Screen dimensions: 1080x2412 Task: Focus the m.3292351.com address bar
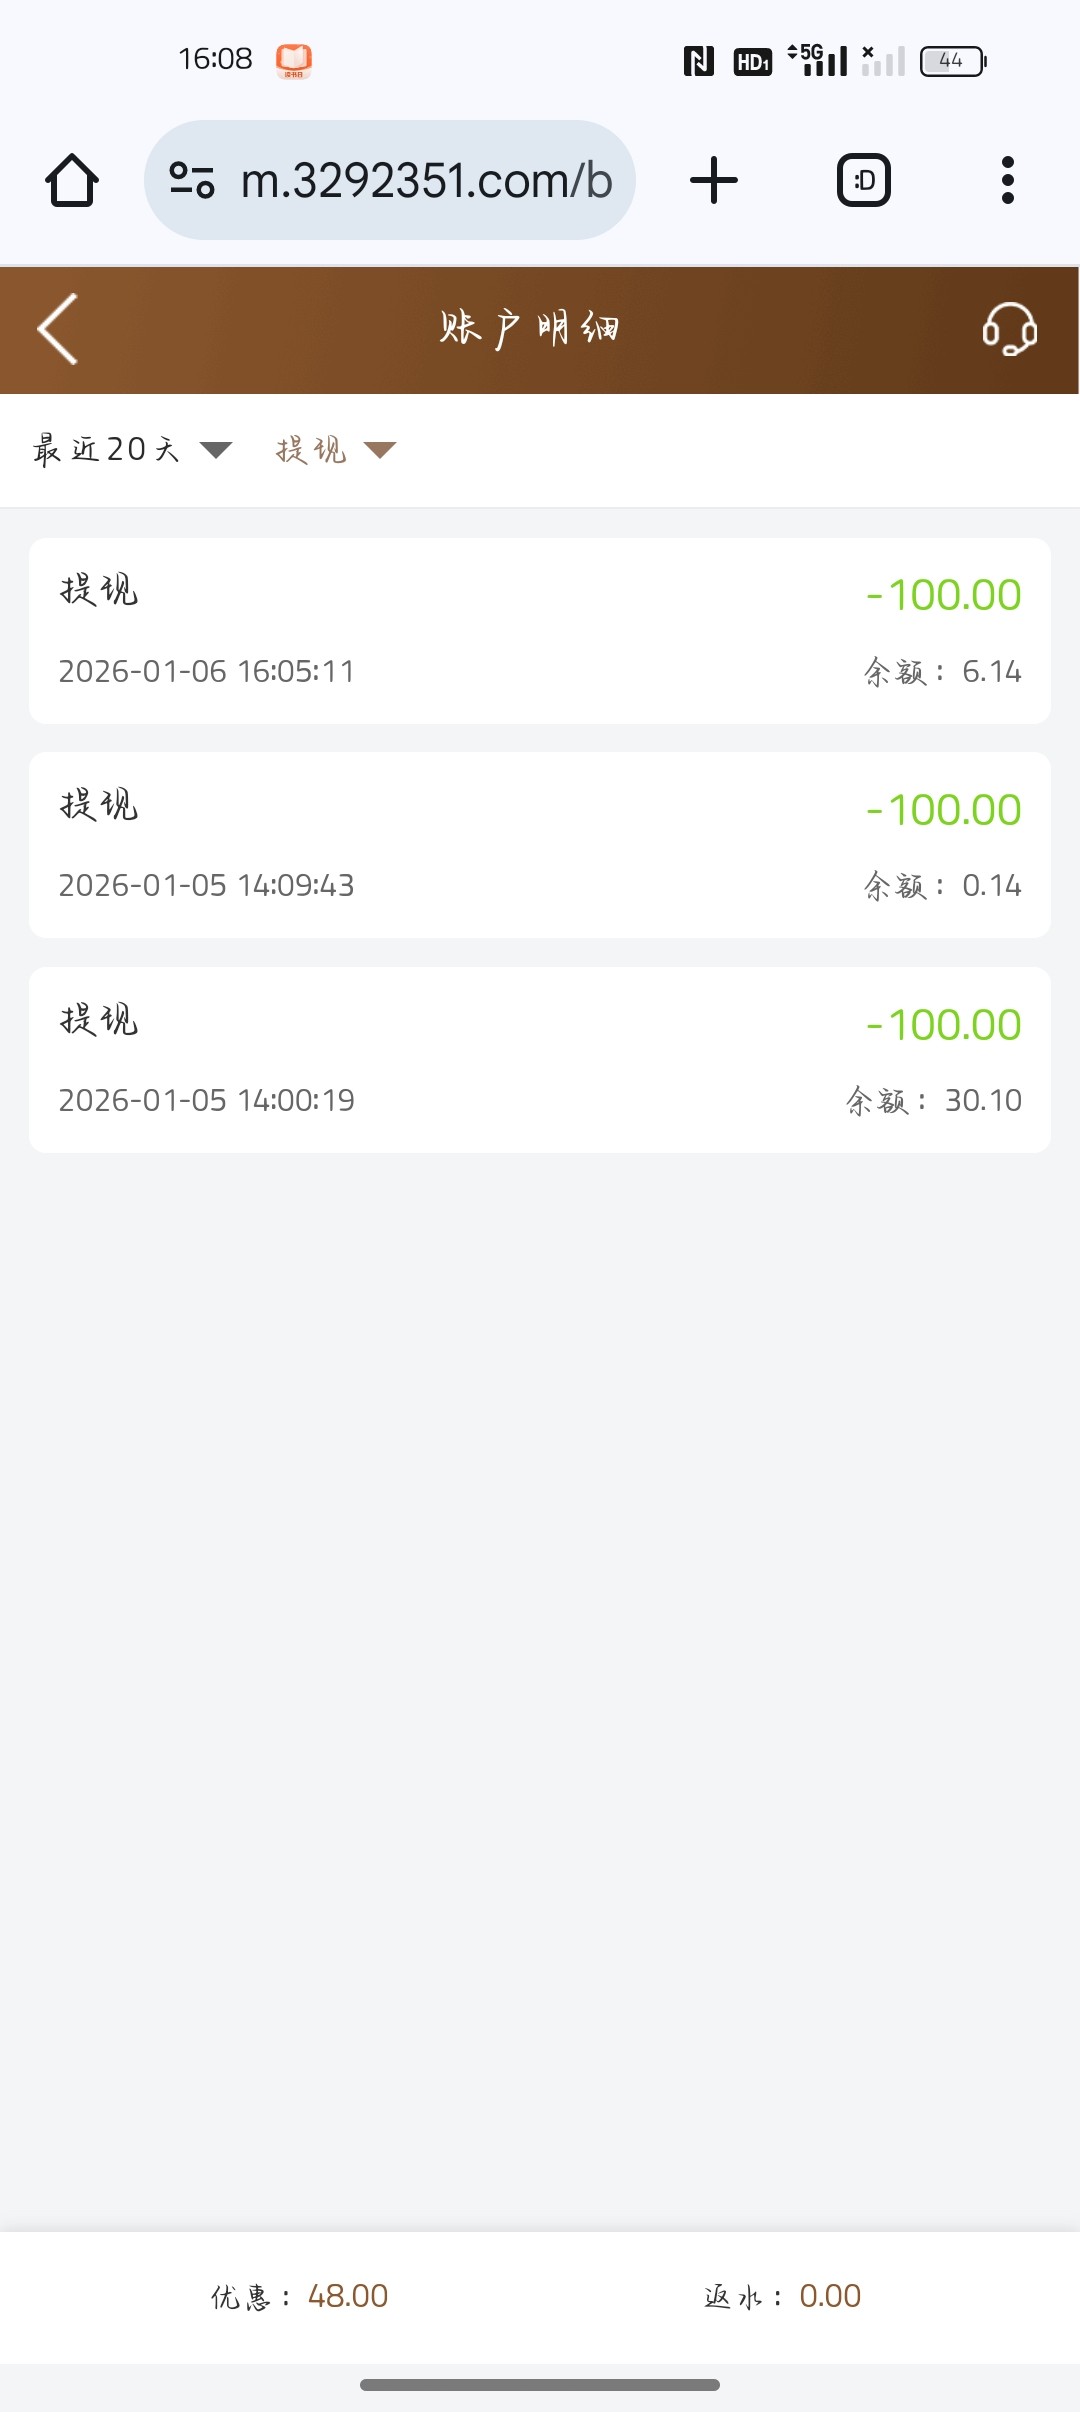[426, 181]
